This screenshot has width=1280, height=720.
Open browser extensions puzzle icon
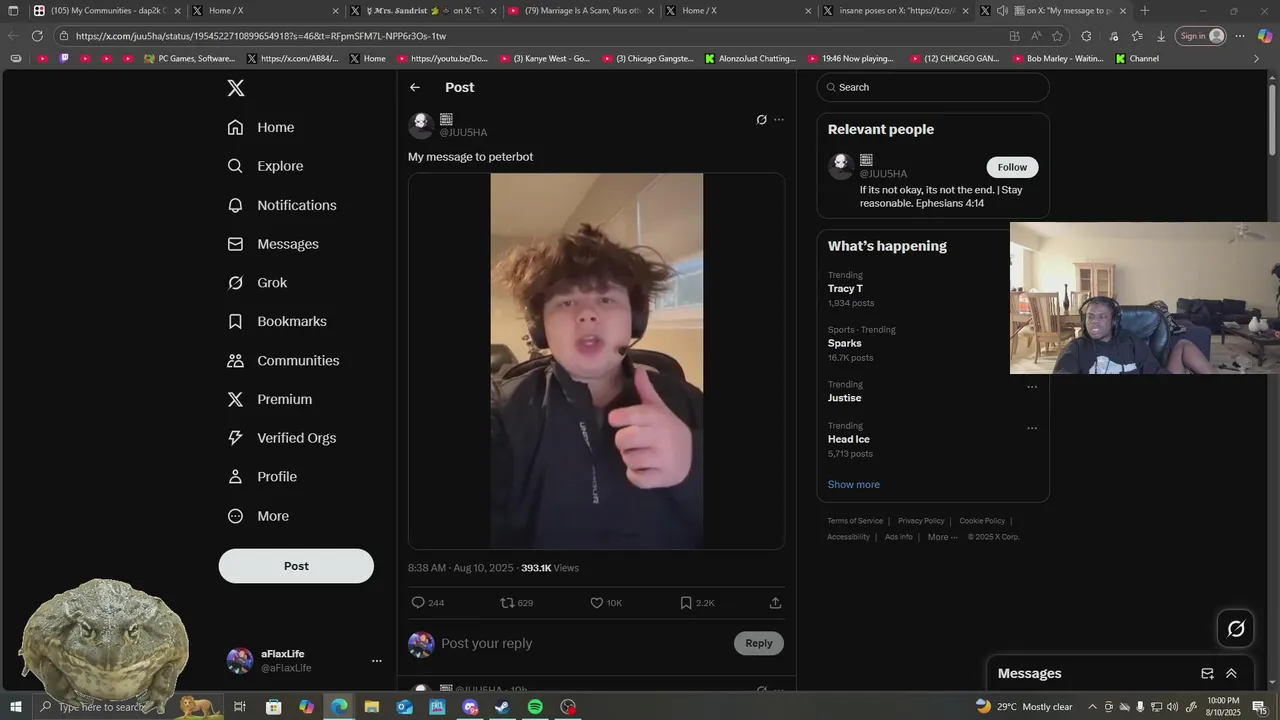click(1086, 36)
